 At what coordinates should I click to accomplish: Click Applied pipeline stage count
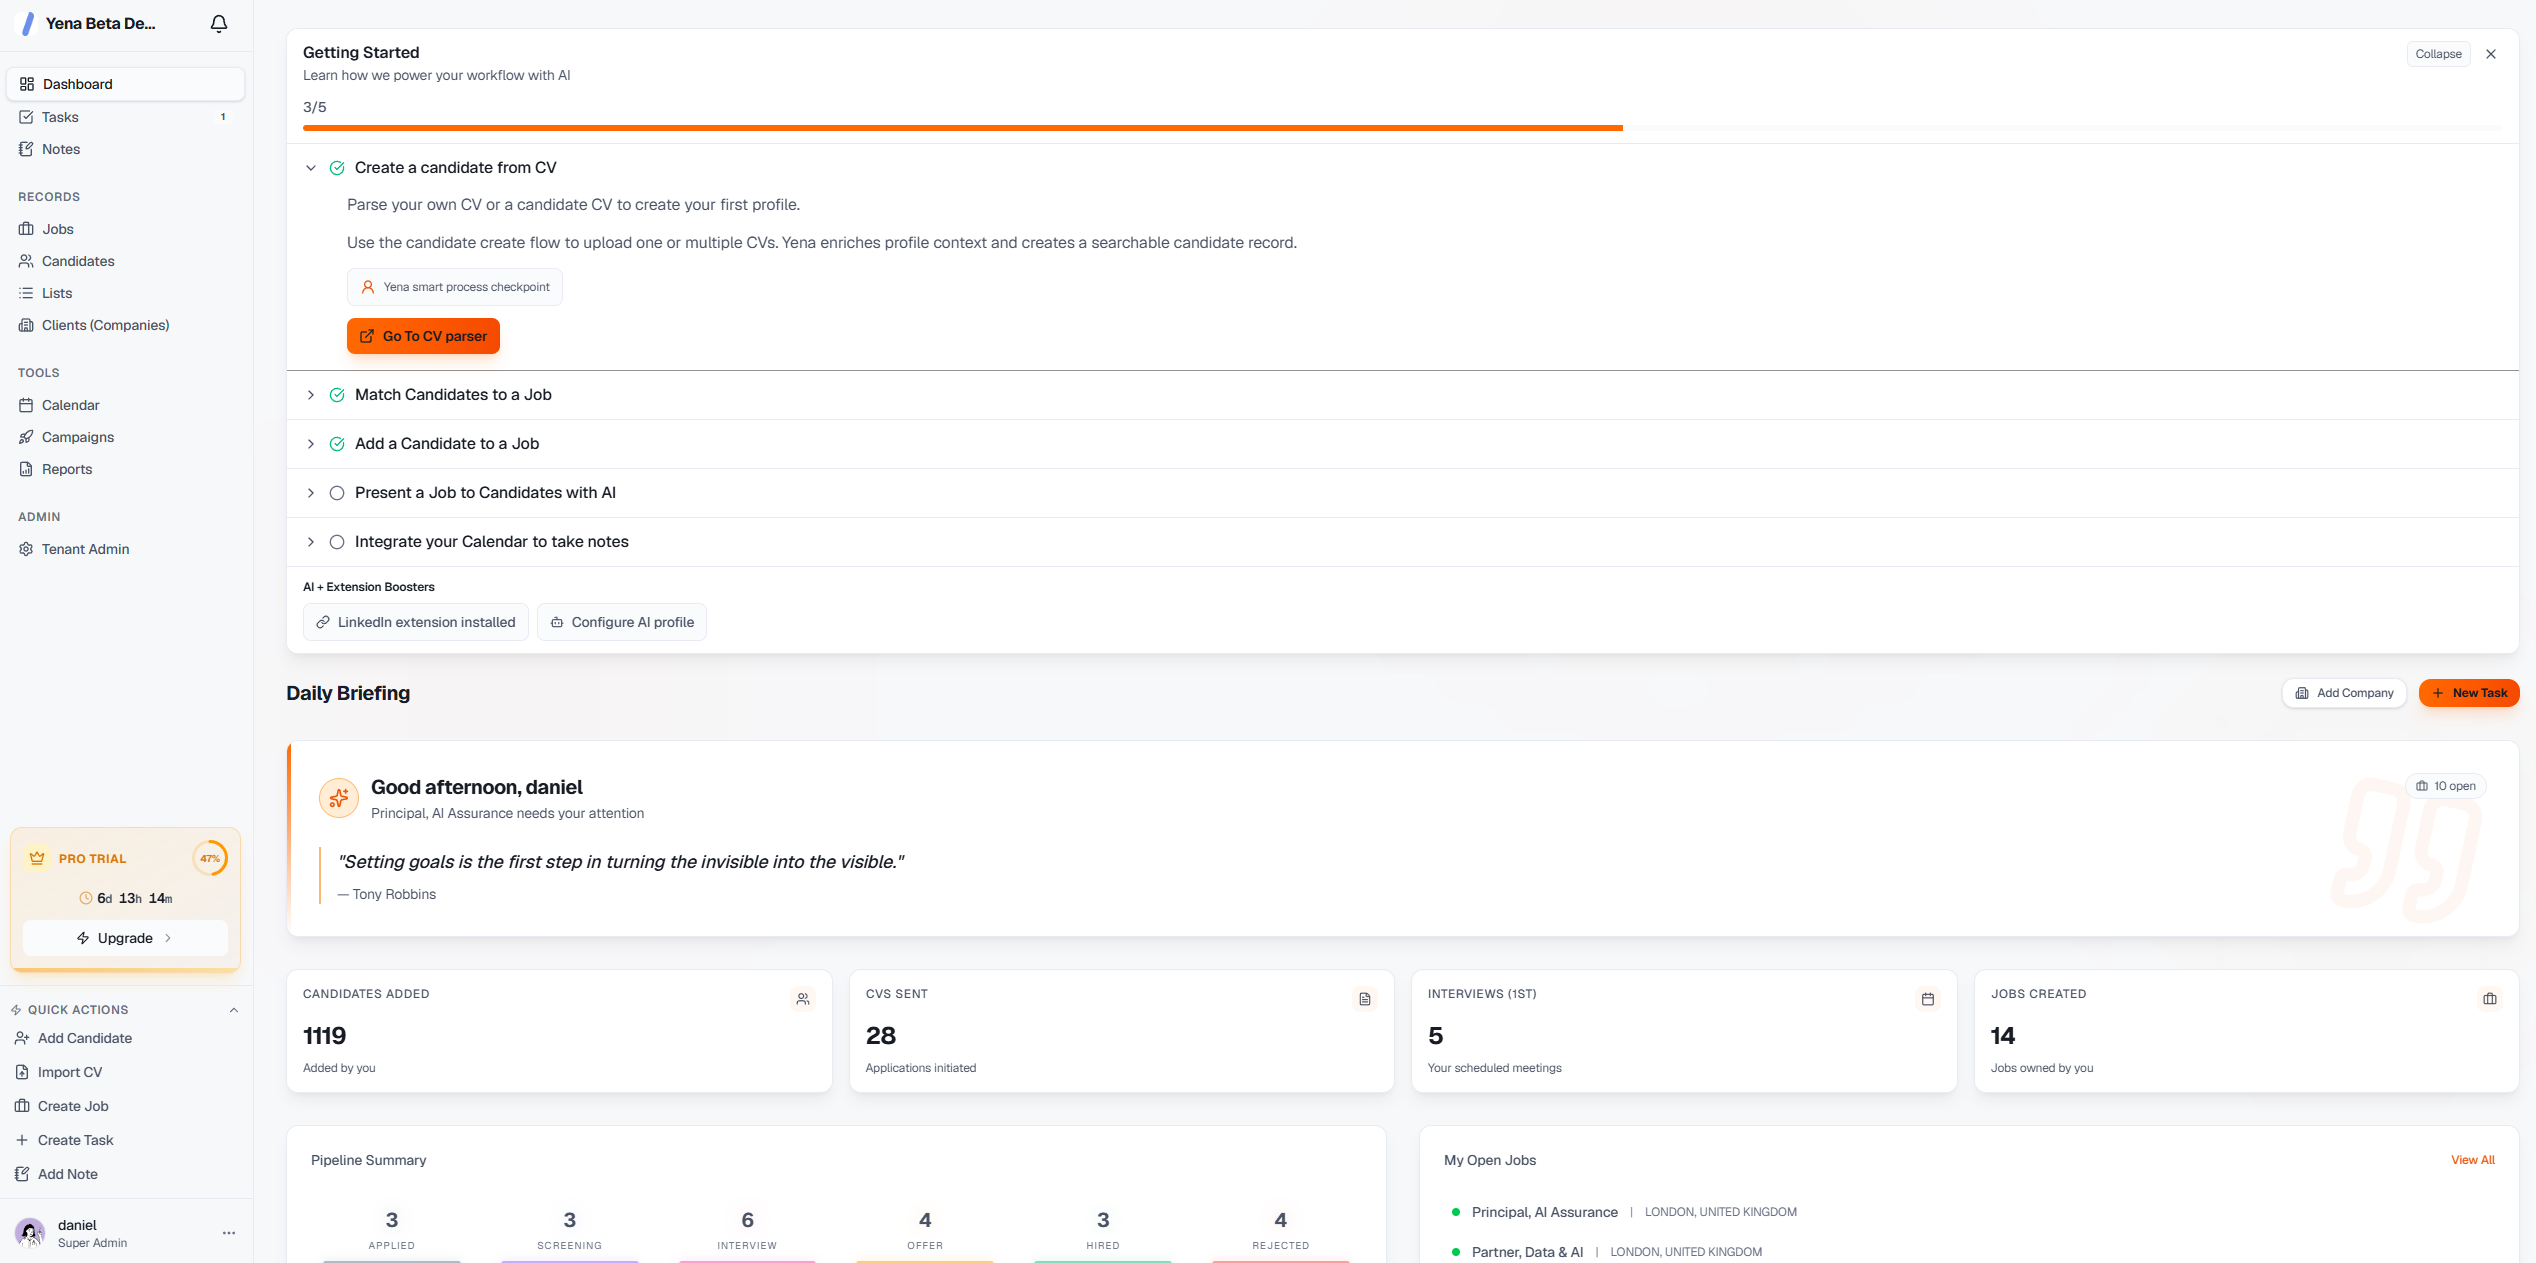pyautogui.click(x=392, y=1220)
